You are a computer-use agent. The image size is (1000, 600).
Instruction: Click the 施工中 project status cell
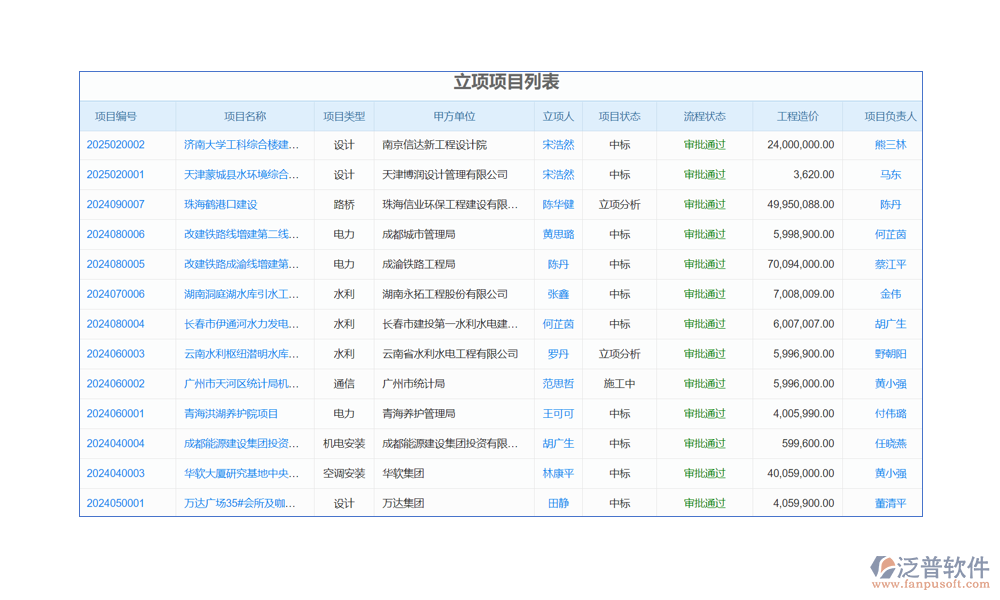pos(619,384)
